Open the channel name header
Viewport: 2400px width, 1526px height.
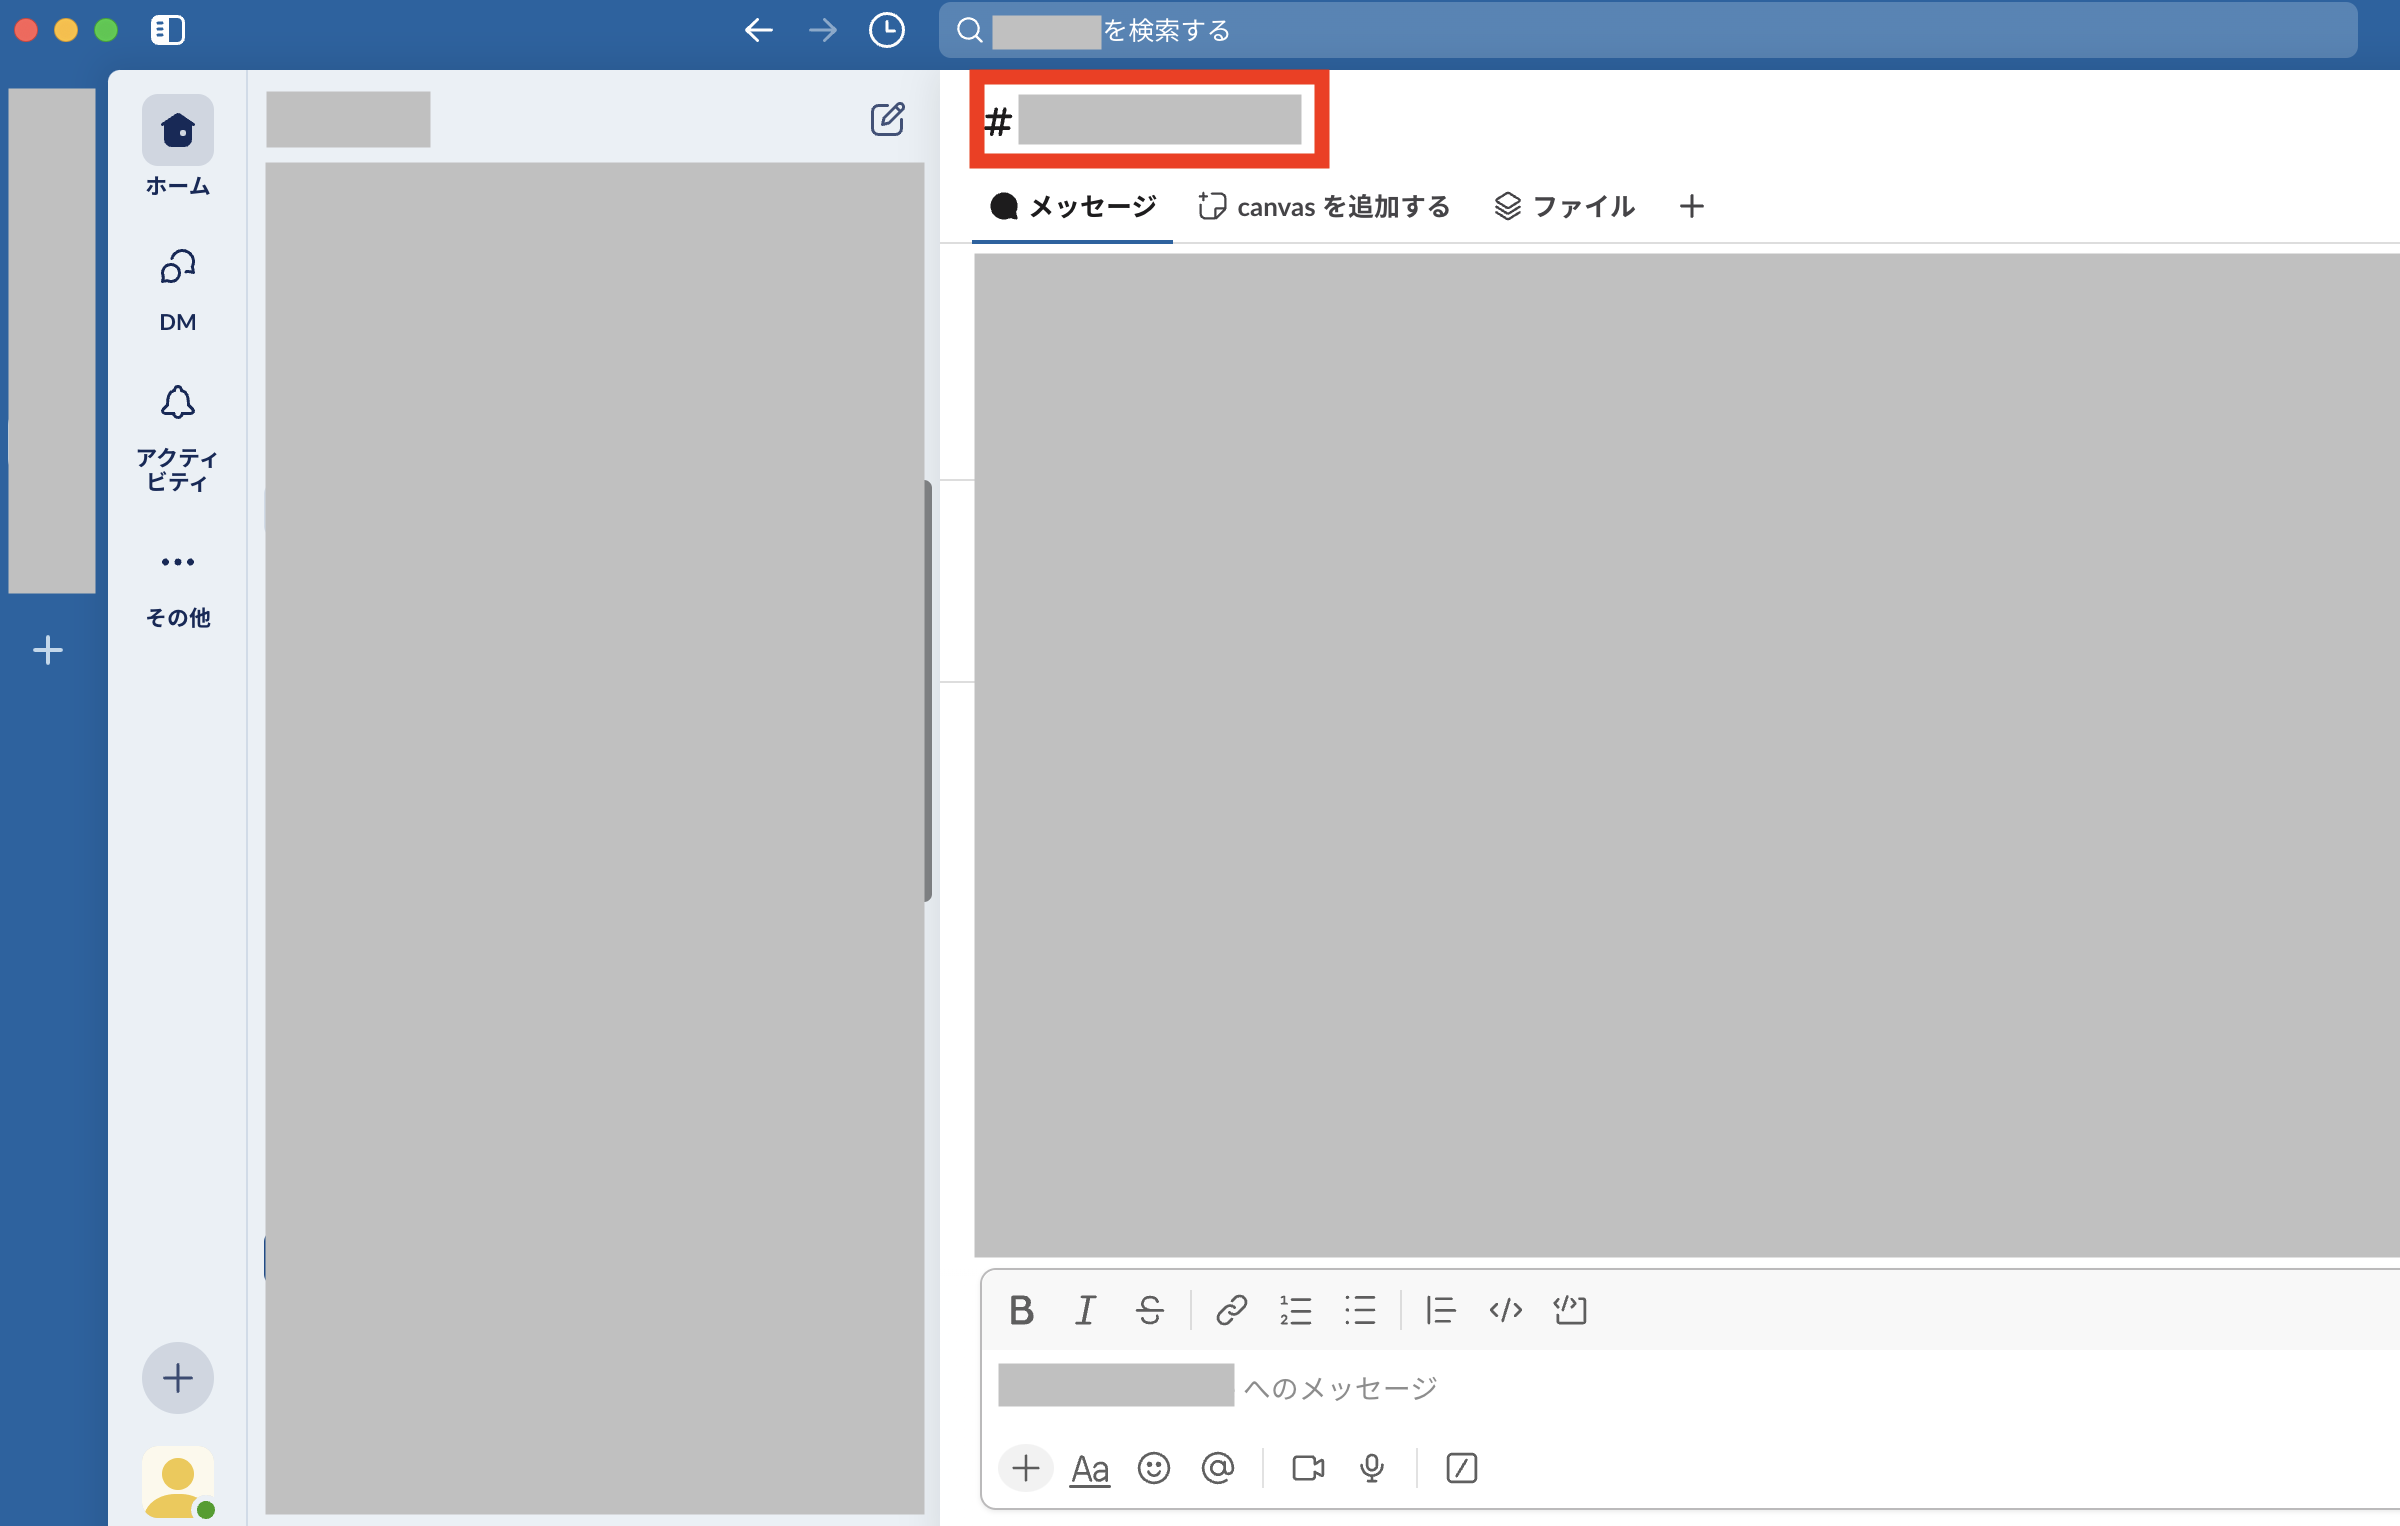coord(1148,119)
